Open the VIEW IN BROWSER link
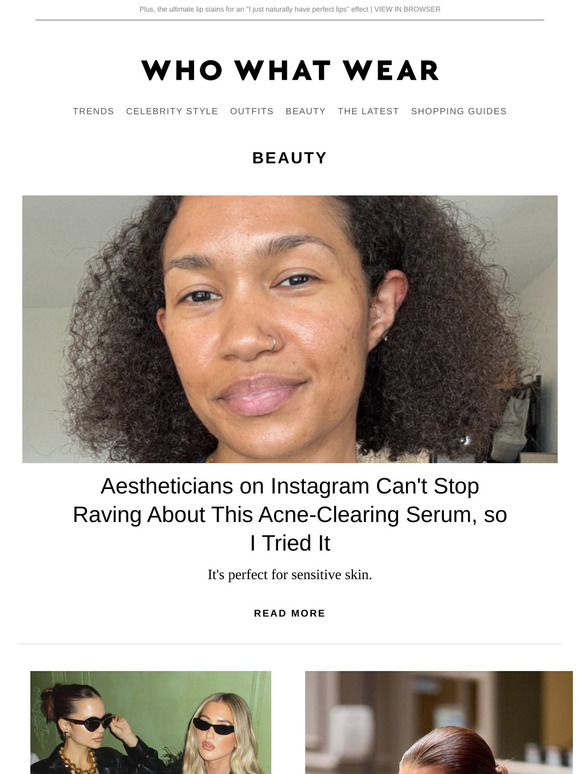This screenshot has width=580, height=774. [407, 9]
